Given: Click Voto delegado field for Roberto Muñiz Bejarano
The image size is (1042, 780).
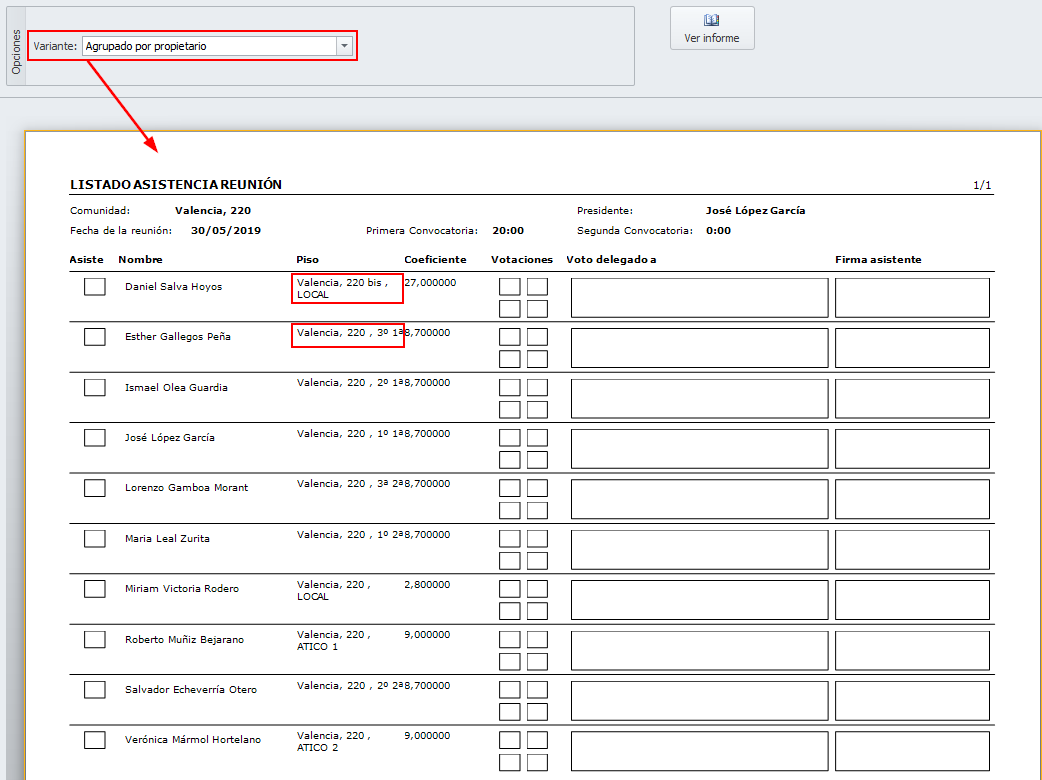Looking at the screenshot, I should point(699,650).
